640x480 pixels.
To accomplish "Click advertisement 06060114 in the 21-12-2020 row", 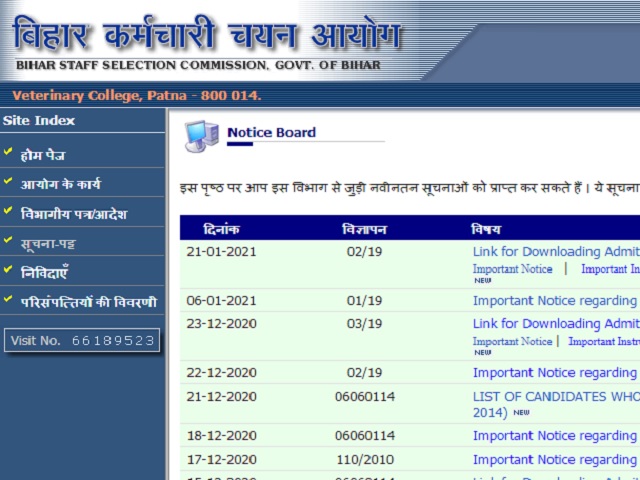I will click(365, 397).
